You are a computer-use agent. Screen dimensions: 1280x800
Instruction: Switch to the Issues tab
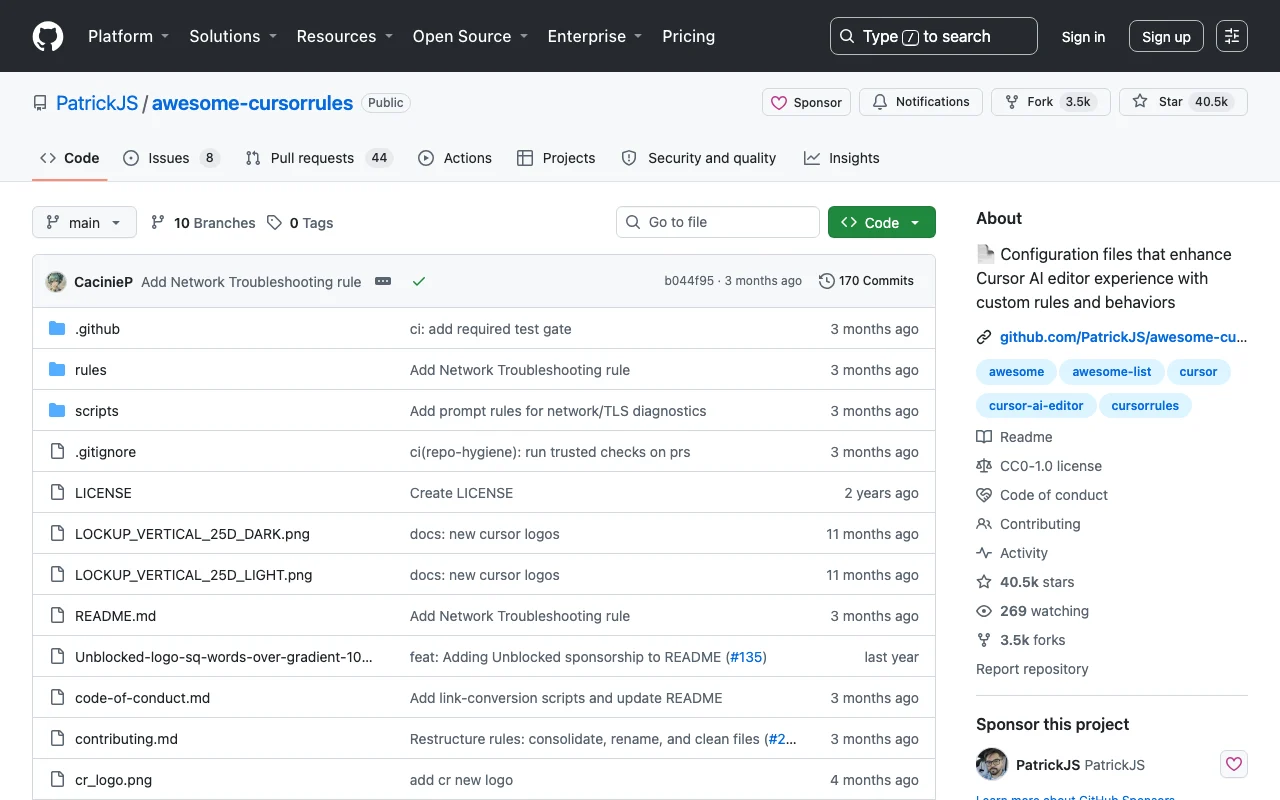pyautogui.click(x=171, y=158)
